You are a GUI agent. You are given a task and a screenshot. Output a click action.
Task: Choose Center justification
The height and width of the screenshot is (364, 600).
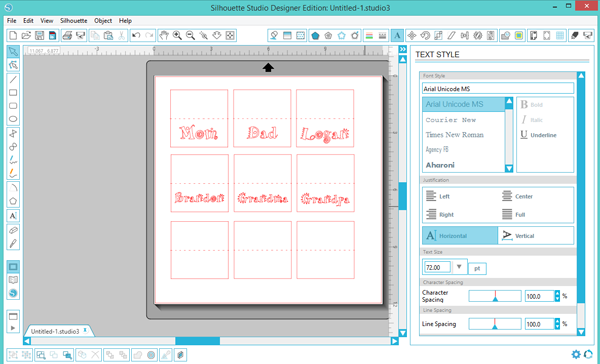pos(517,196)
